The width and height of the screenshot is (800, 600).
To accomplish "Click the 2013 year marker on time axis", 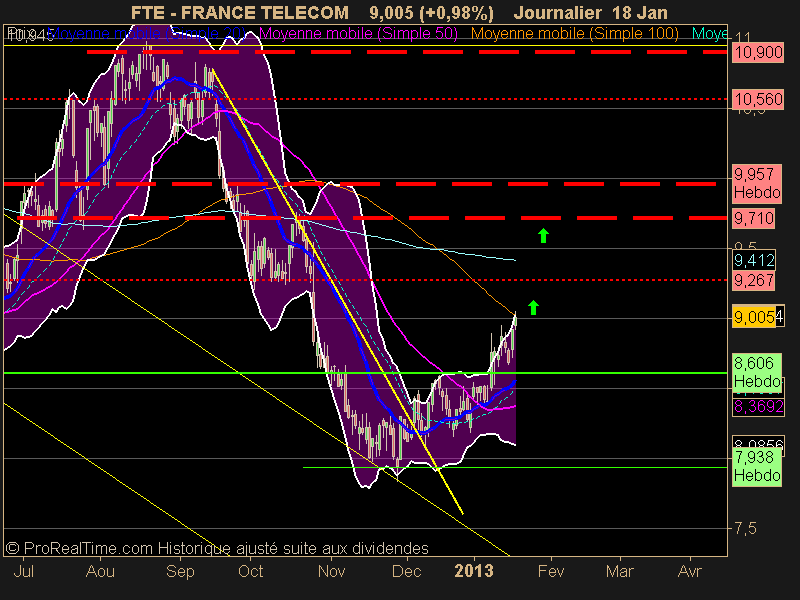I will tap(474, 571).
